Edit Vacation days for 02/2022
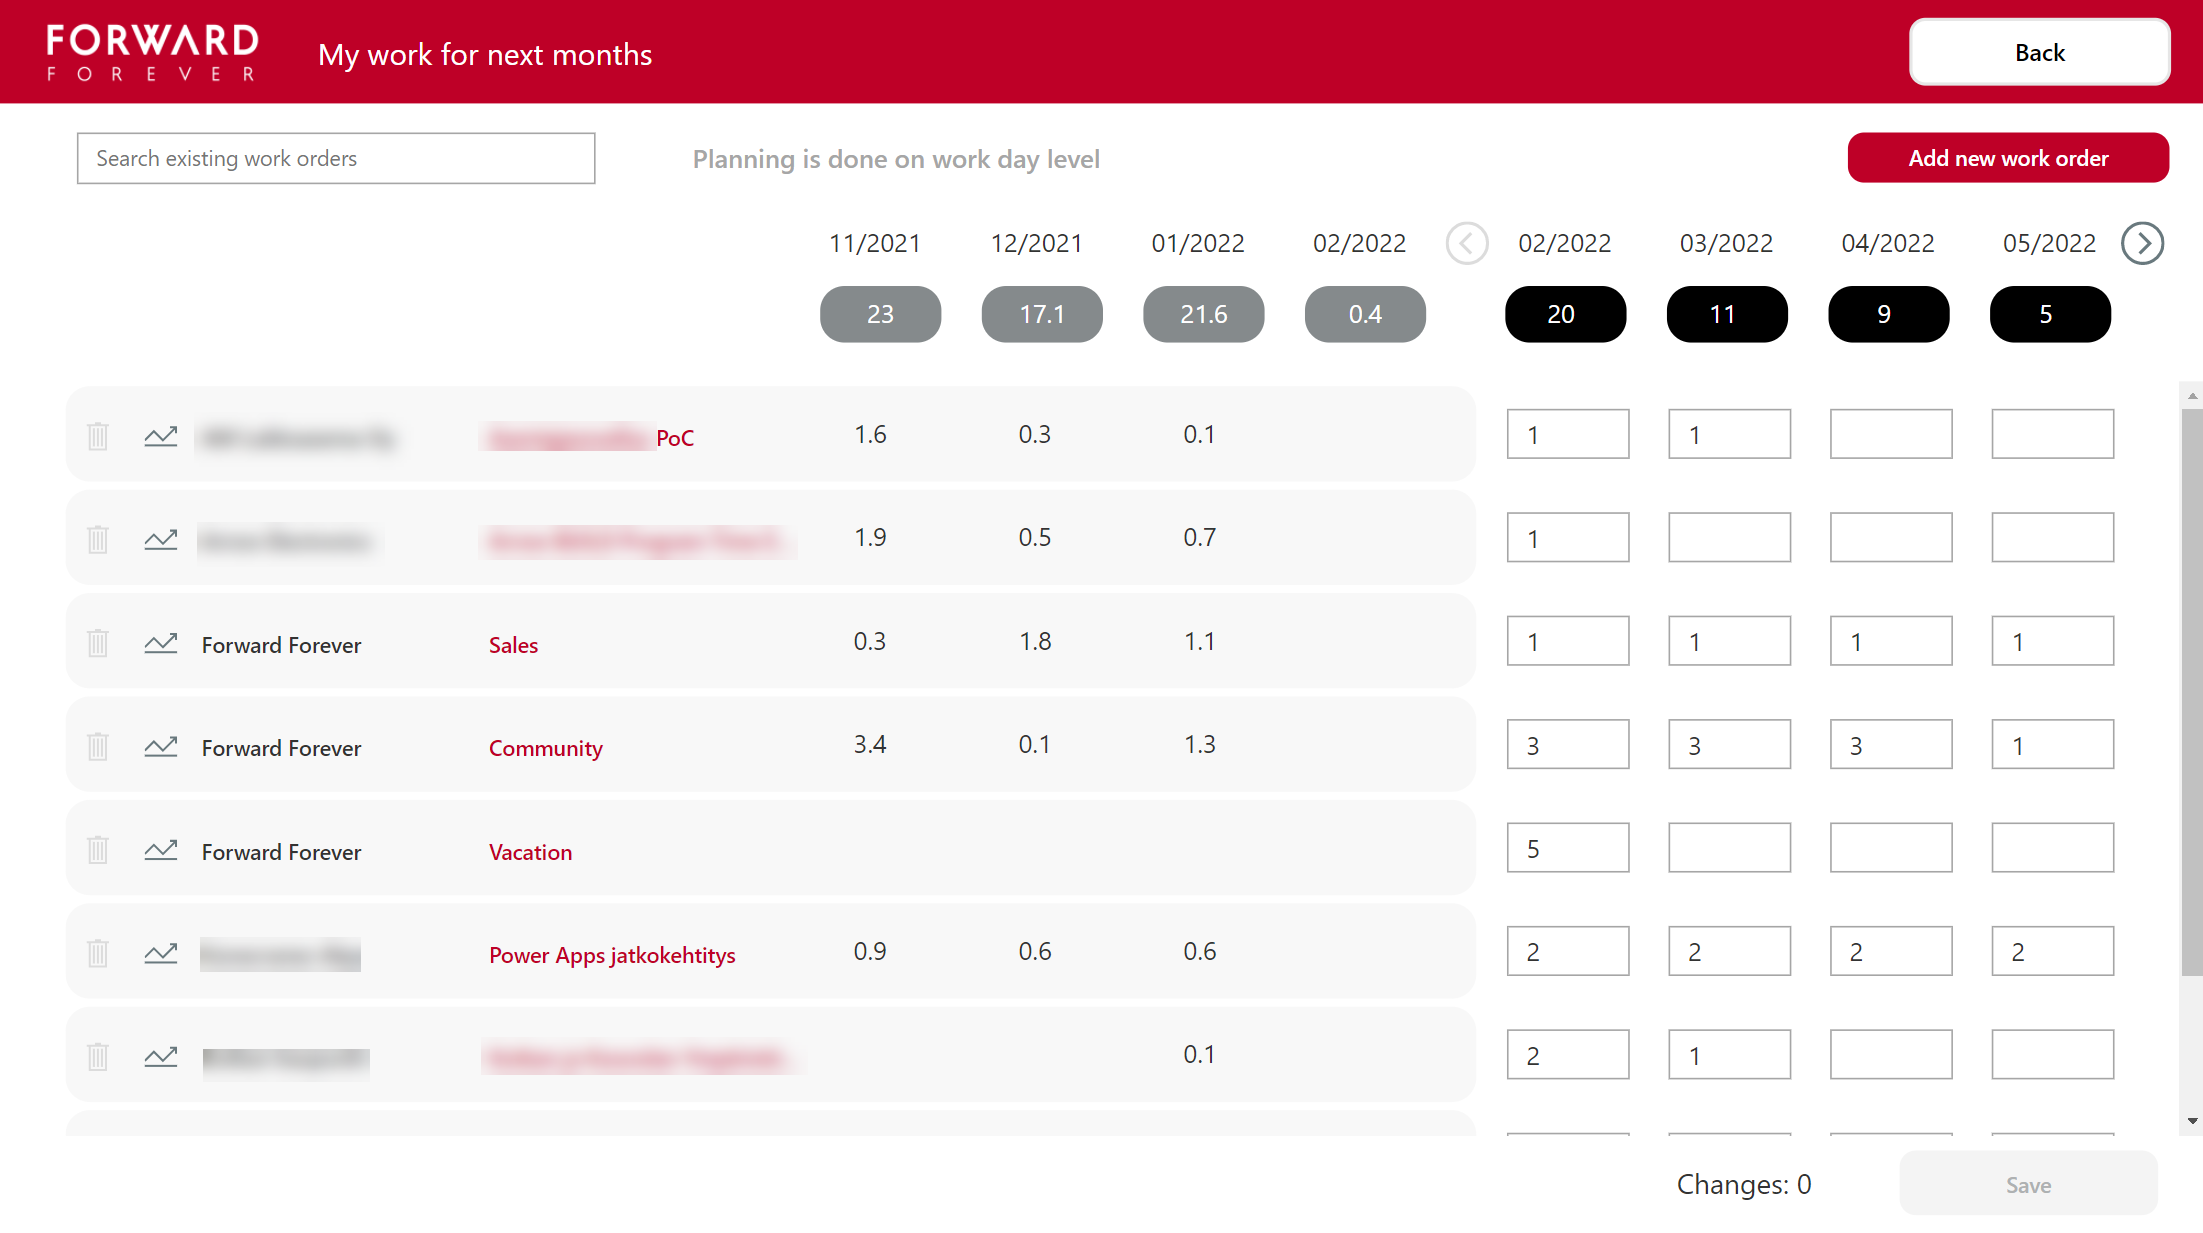 click(x=1567, y=848)
